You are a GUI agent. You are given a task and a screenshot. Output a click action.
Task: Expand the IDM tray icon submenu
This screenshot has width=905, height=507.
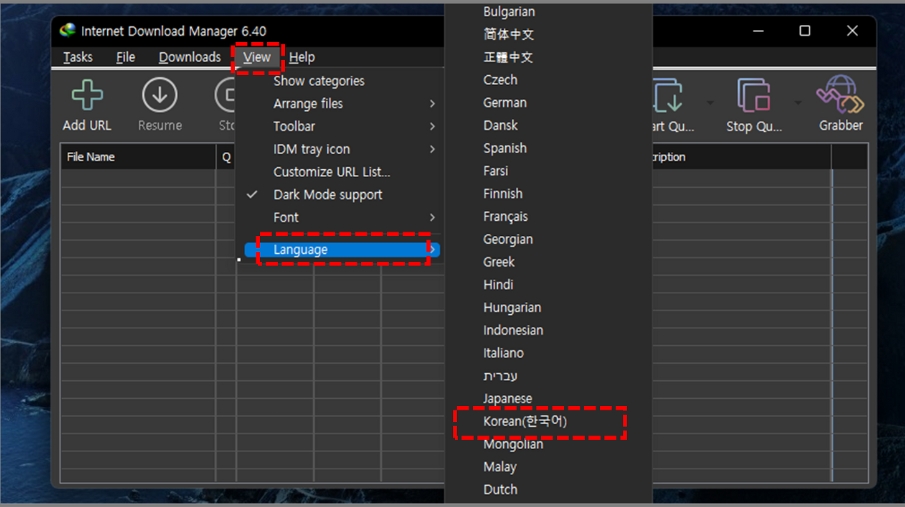pos(341,149)
